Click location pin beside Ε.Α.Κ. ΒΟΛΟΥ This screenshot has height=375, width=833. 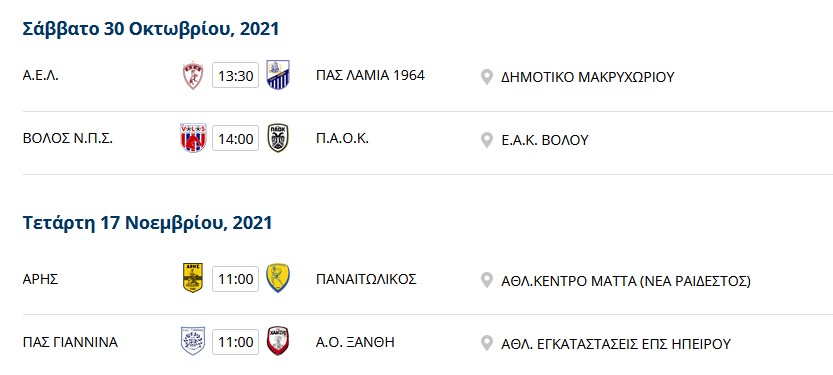coord(487,140)
